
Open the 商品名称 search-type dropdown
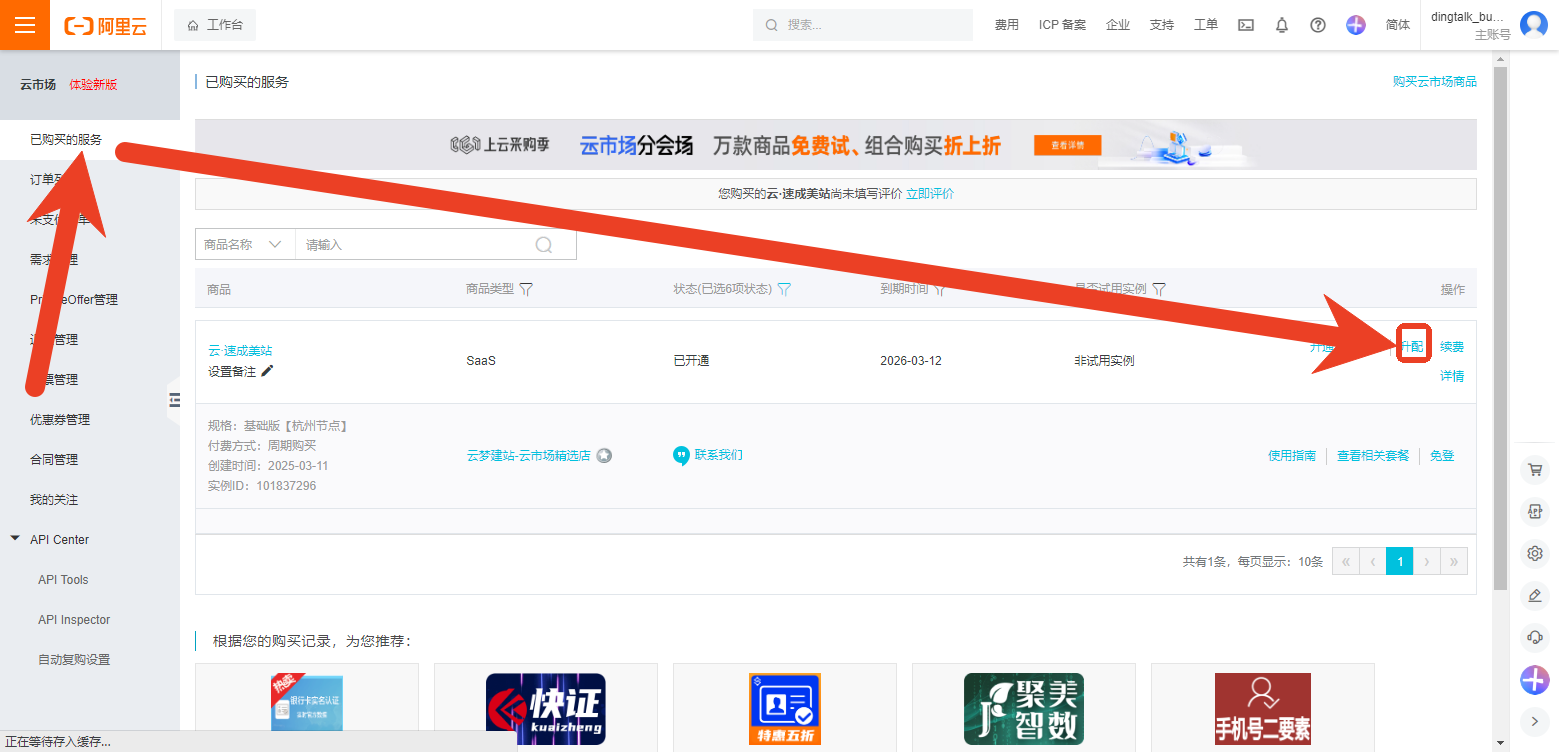(245, 244)
